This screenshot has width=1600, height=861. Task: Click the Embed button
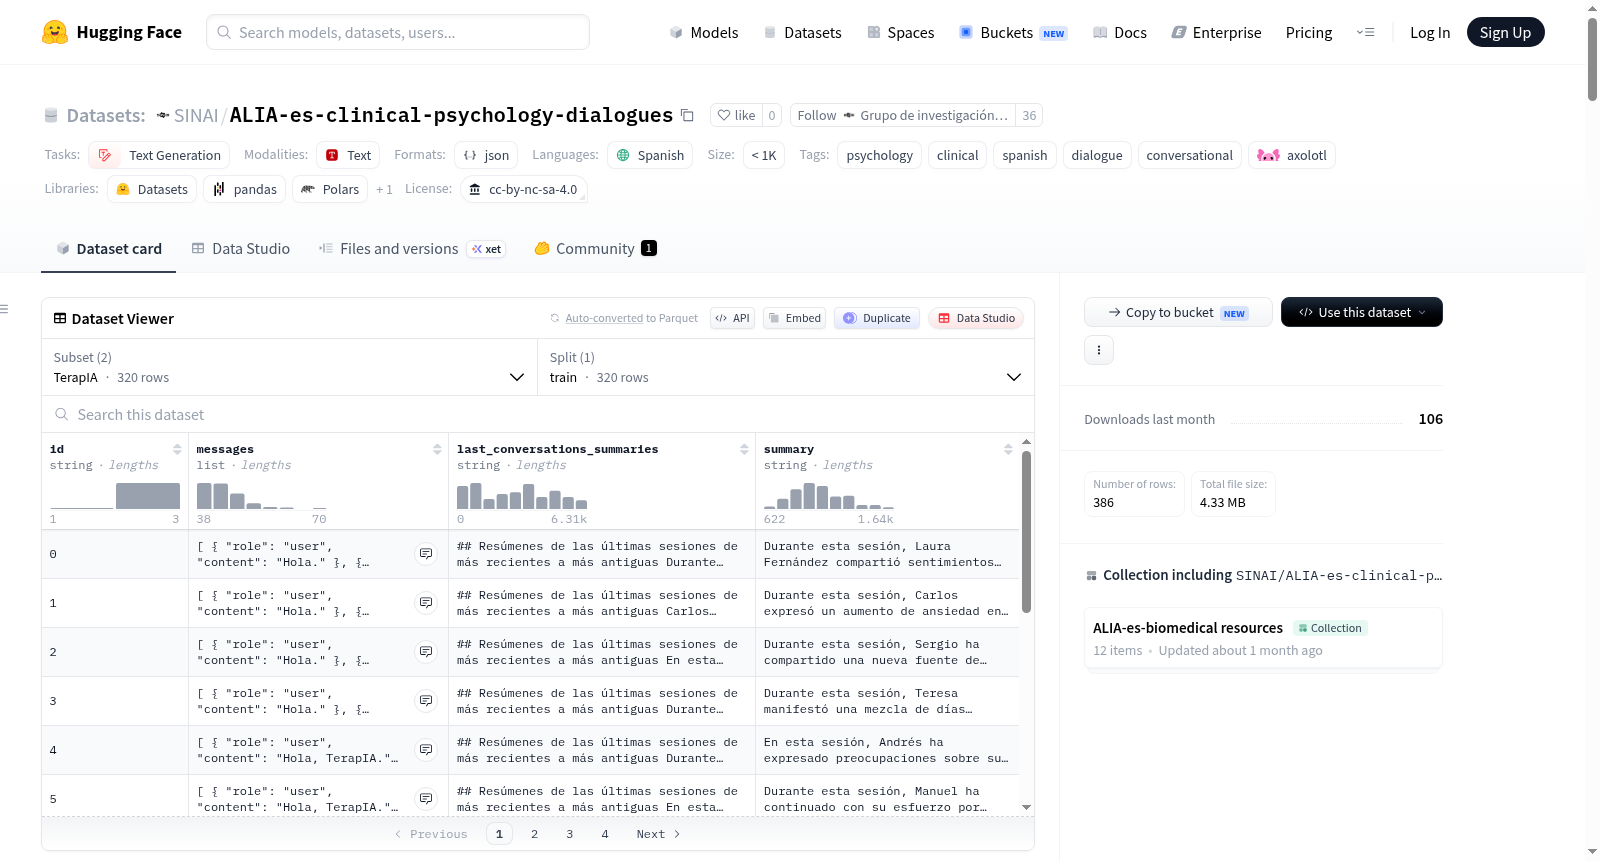coord(794,318)
